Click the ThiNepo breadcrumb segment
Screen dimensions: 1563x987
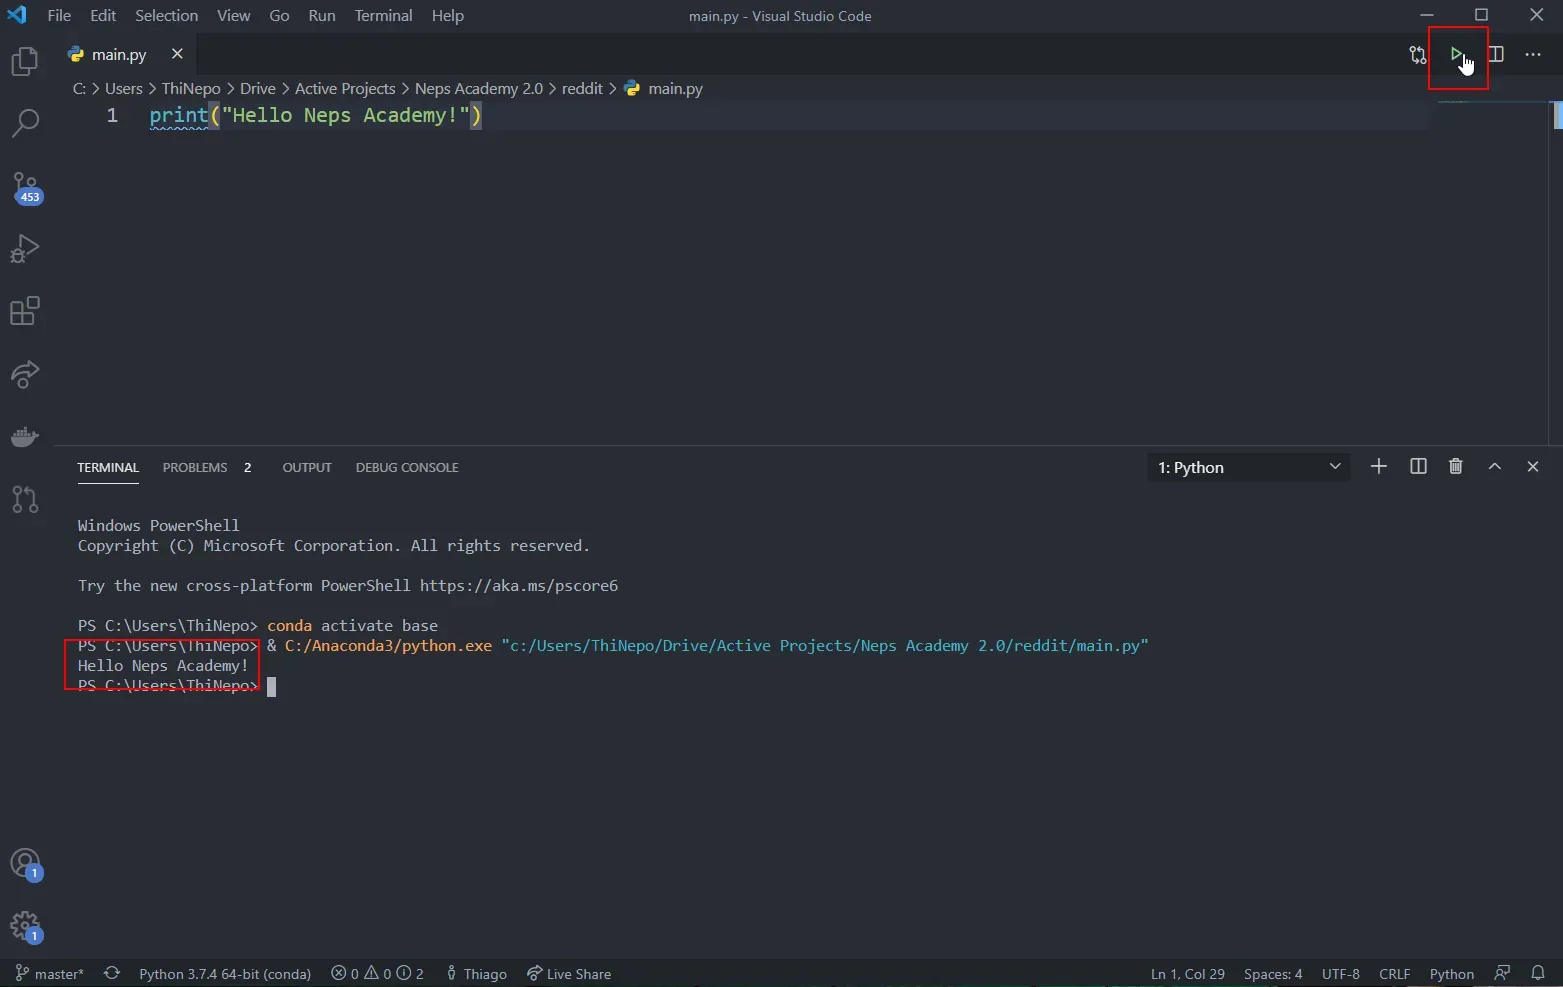click(x=191, y=89)
